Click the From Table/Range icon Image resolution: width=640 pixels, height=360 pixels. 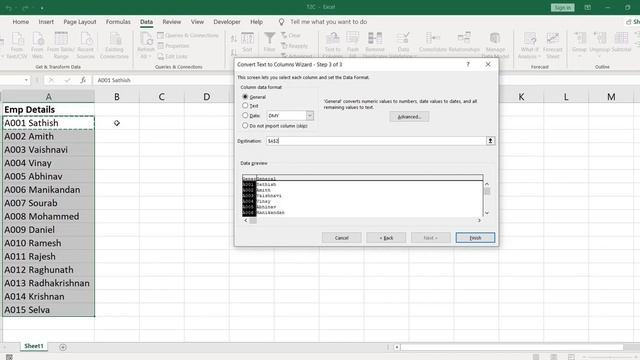coord(61,45)
